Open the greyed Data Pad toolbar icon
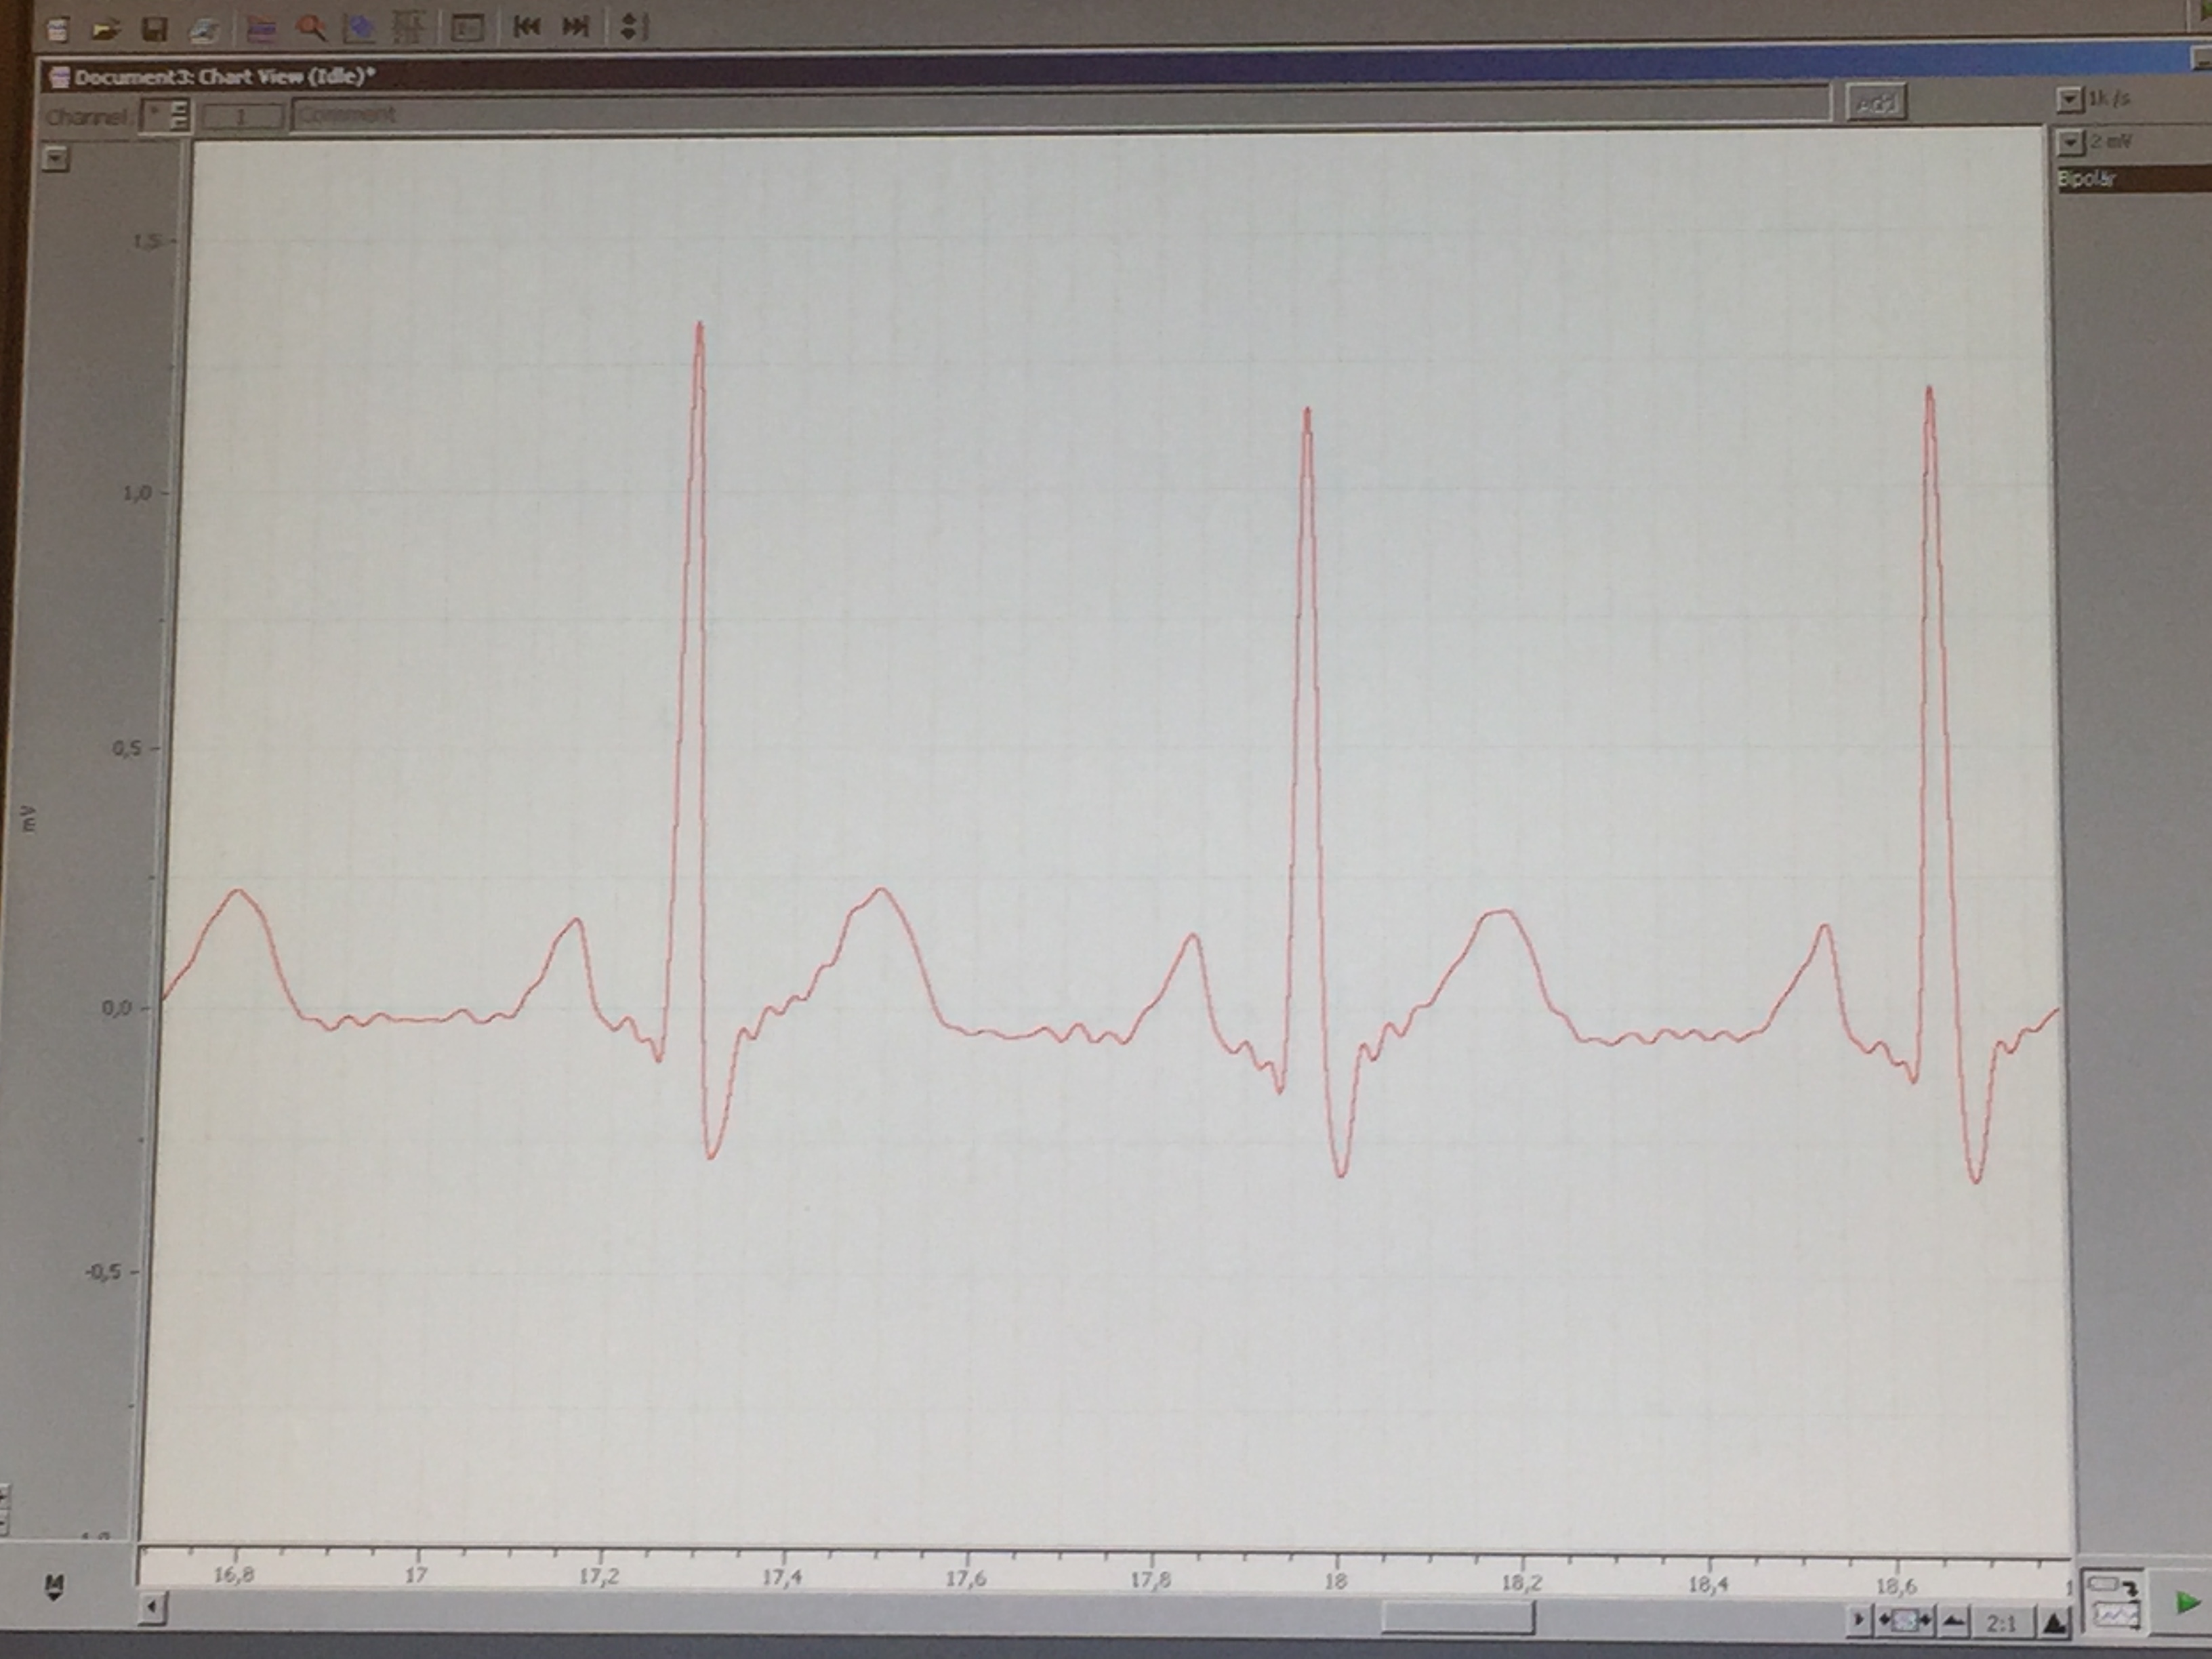This screenshot has width=2212, height=1659. click(409, 27)
